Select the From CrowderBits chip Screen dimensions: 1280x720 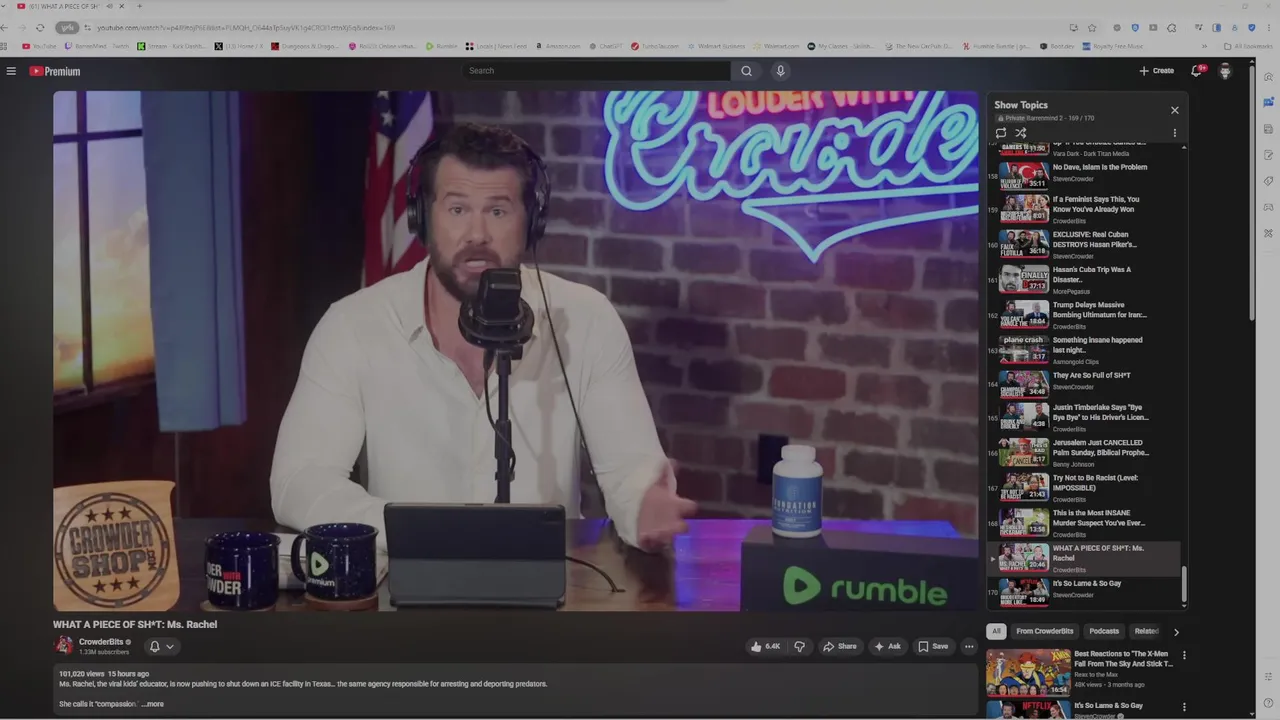click(x=1045, y=631)
